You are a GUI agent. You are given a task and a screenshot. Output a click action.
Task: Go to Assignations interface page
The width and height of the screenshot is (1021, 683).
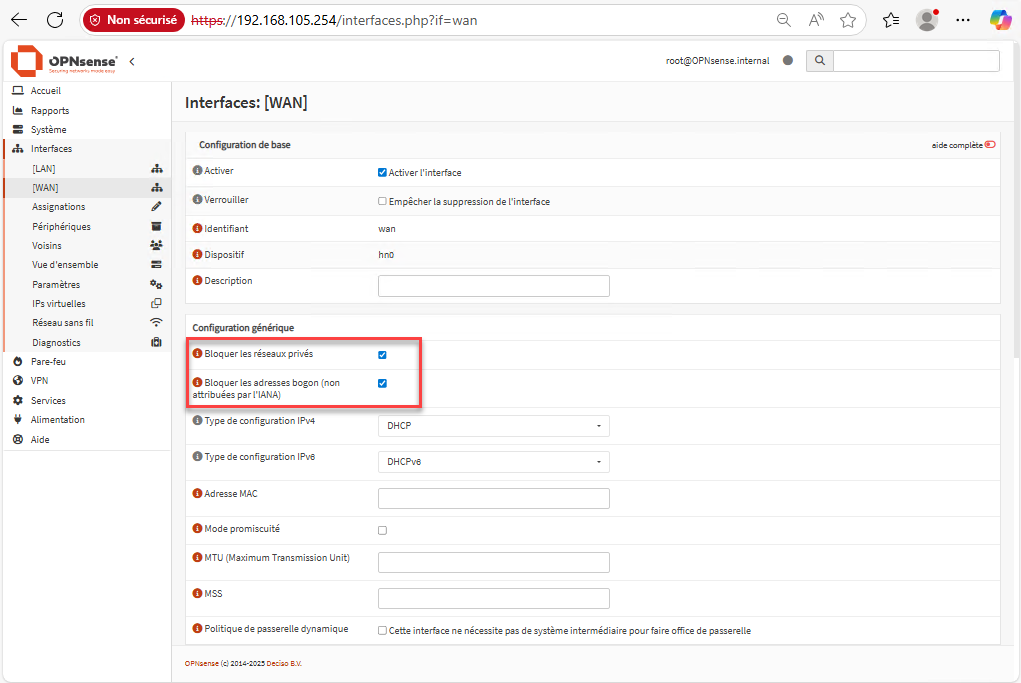click(x=59, y=207)
